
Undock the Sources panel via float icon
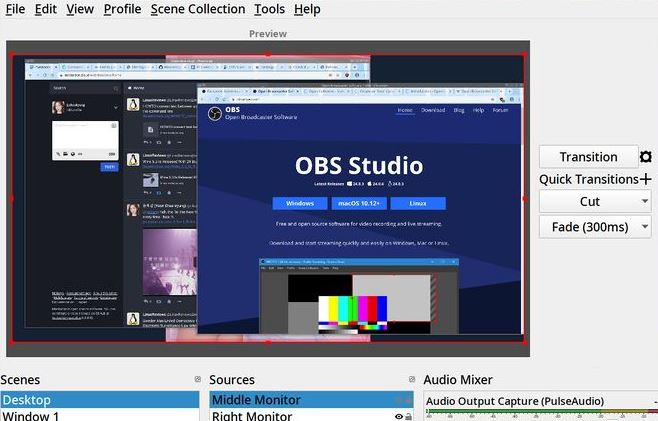(x=412, y=379)
